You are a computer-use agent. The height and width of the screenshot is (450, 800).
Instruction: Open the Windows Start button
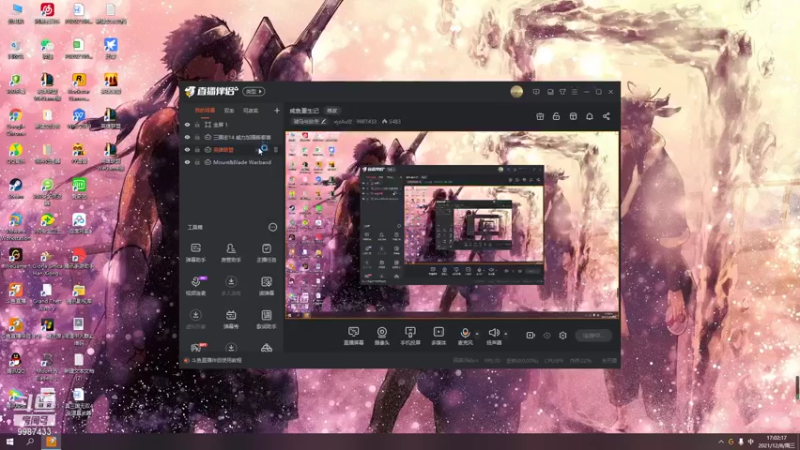[10, 442]
